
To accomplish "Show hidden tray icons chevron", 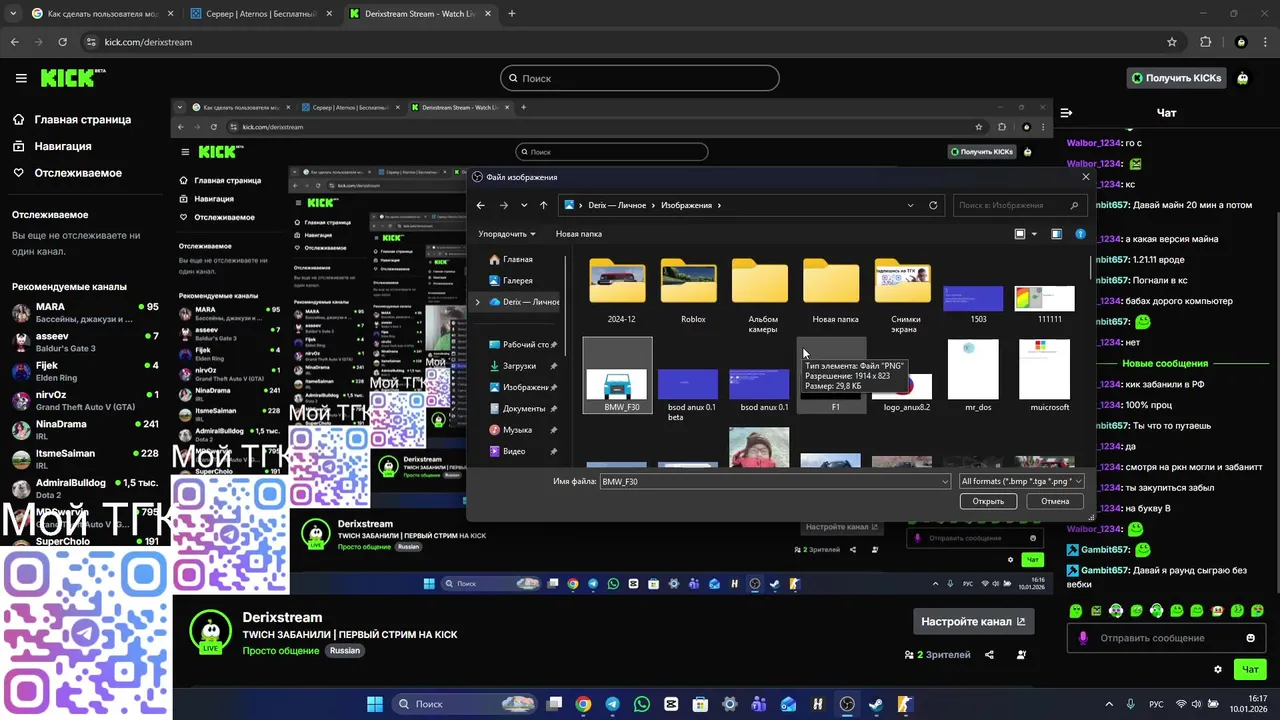I will point(1108,704).
